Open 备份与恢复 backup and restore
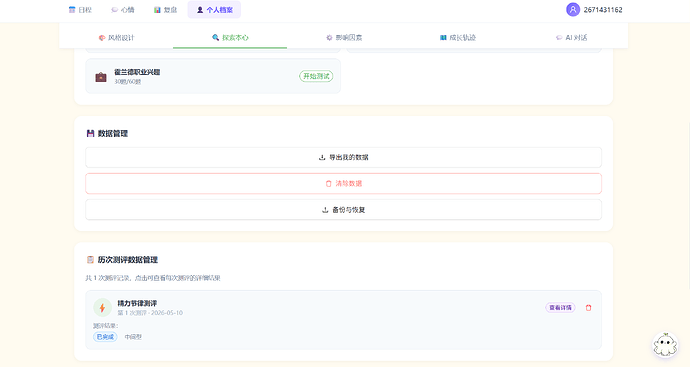 343,210
